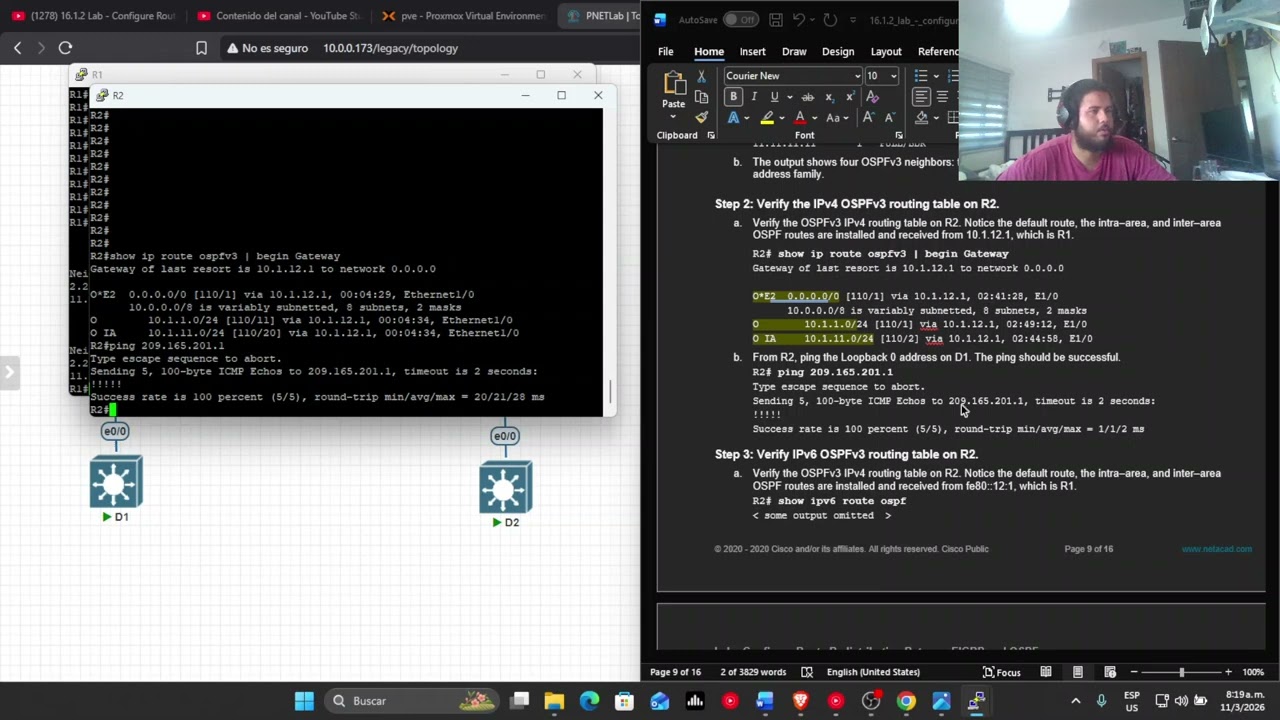Screen dimensions: 1280x720
Task: Toggle Italic formatting in Word
Action: [754, 97]
